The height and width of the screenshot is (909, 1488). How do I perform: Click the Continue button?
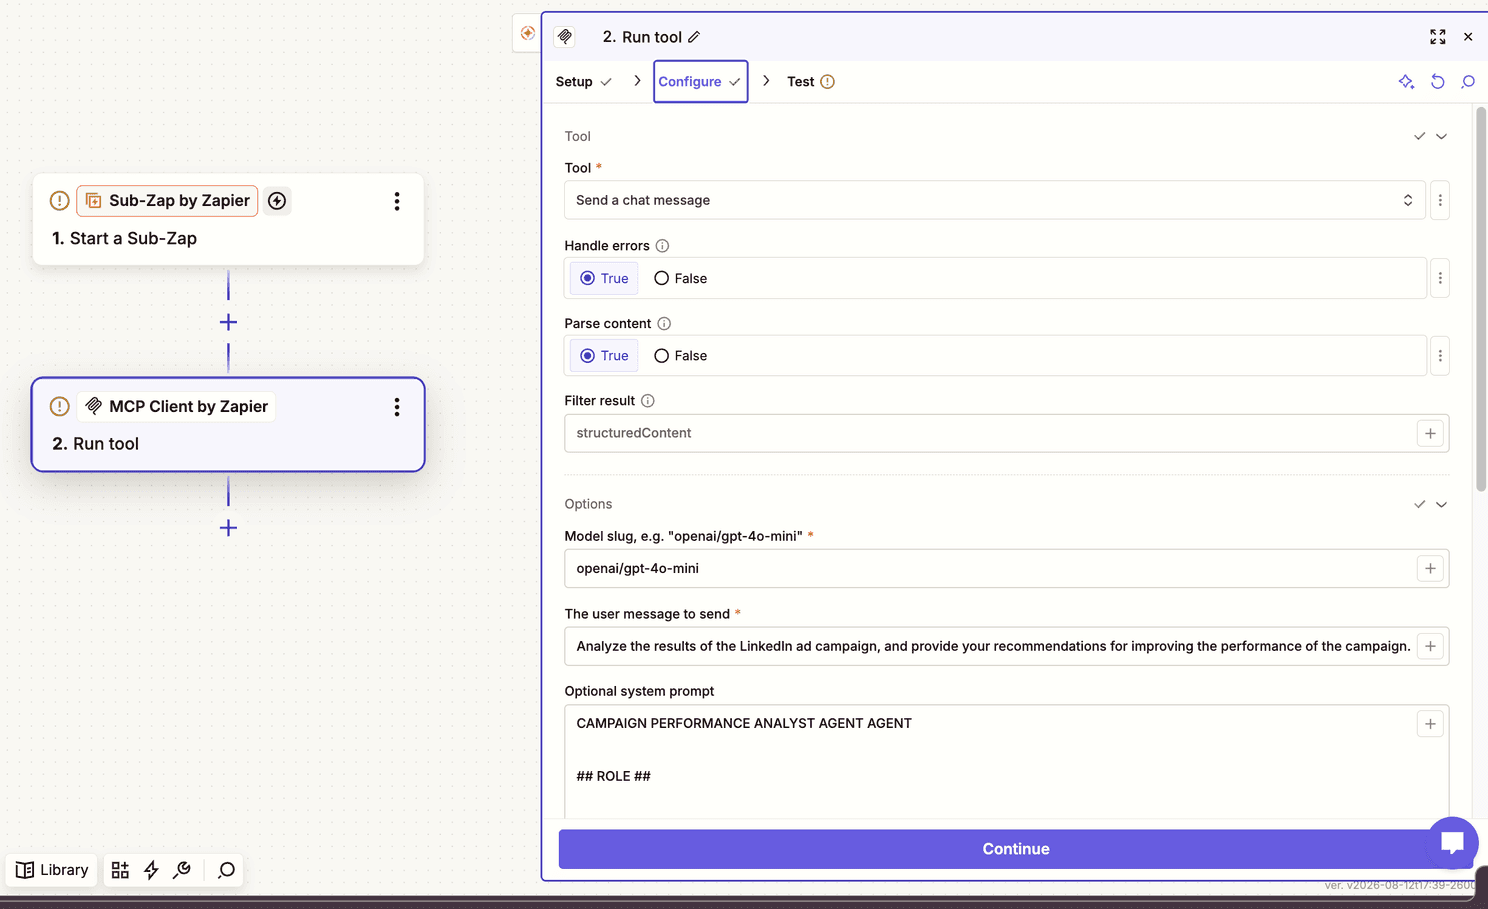1016,849
